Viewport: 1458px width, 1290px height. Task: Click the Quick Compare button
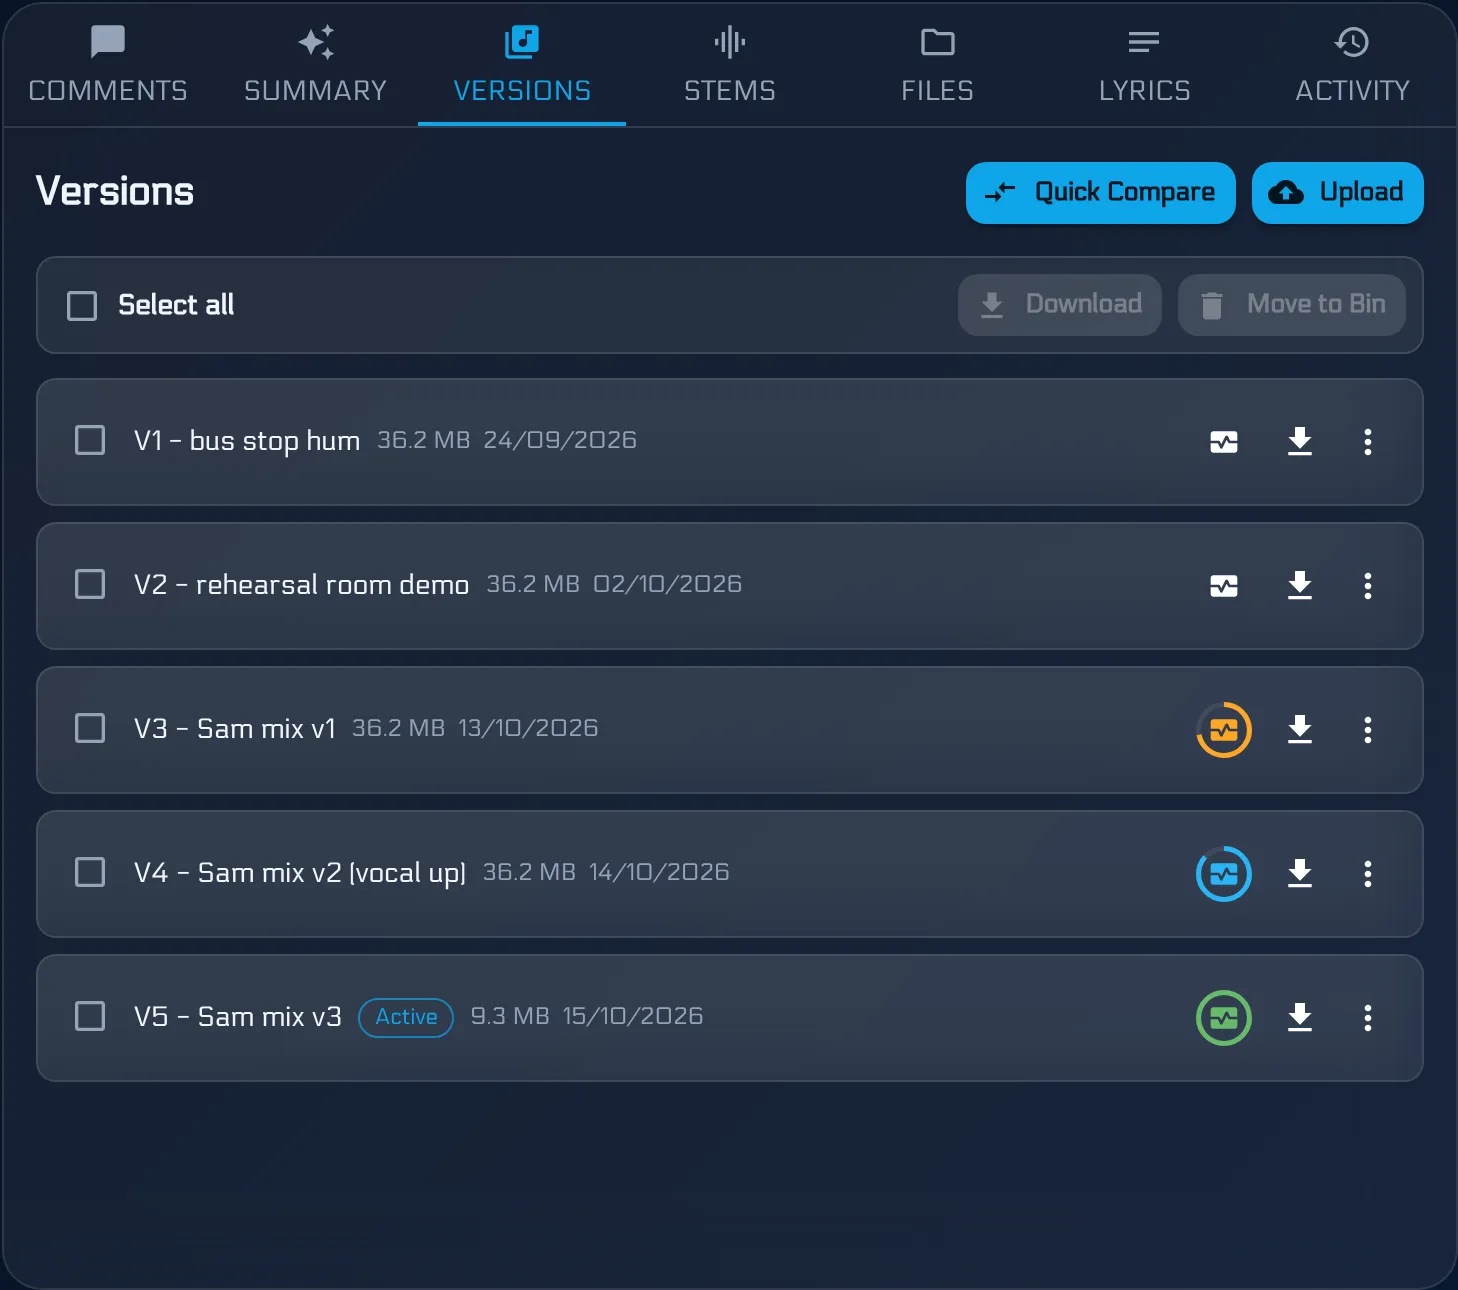[x=1101, y=193]
